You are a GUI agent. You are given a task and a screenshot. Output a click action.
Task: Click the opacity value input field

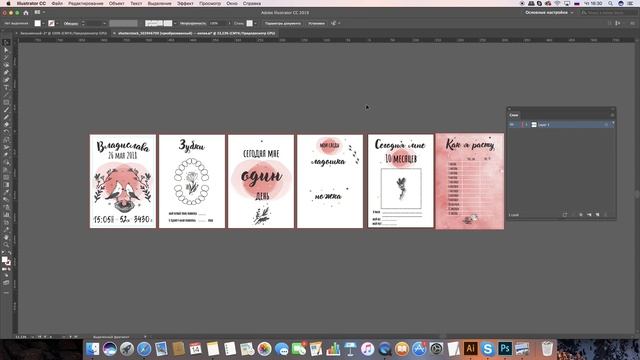[x=217, y=23]
